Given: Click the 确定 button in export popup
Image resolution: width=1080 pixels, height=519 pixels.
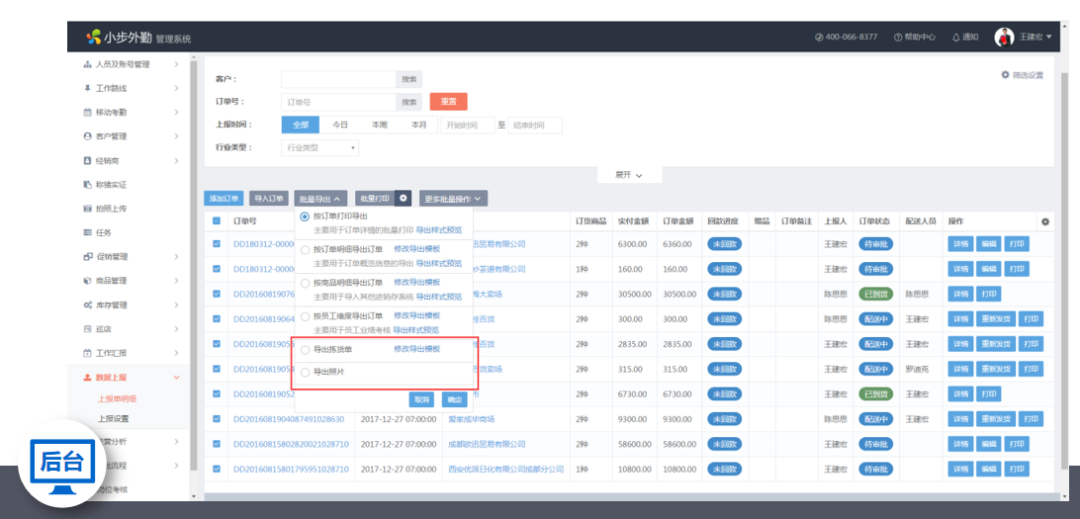Looking at the screenshot, I should (x=455, y=398).
